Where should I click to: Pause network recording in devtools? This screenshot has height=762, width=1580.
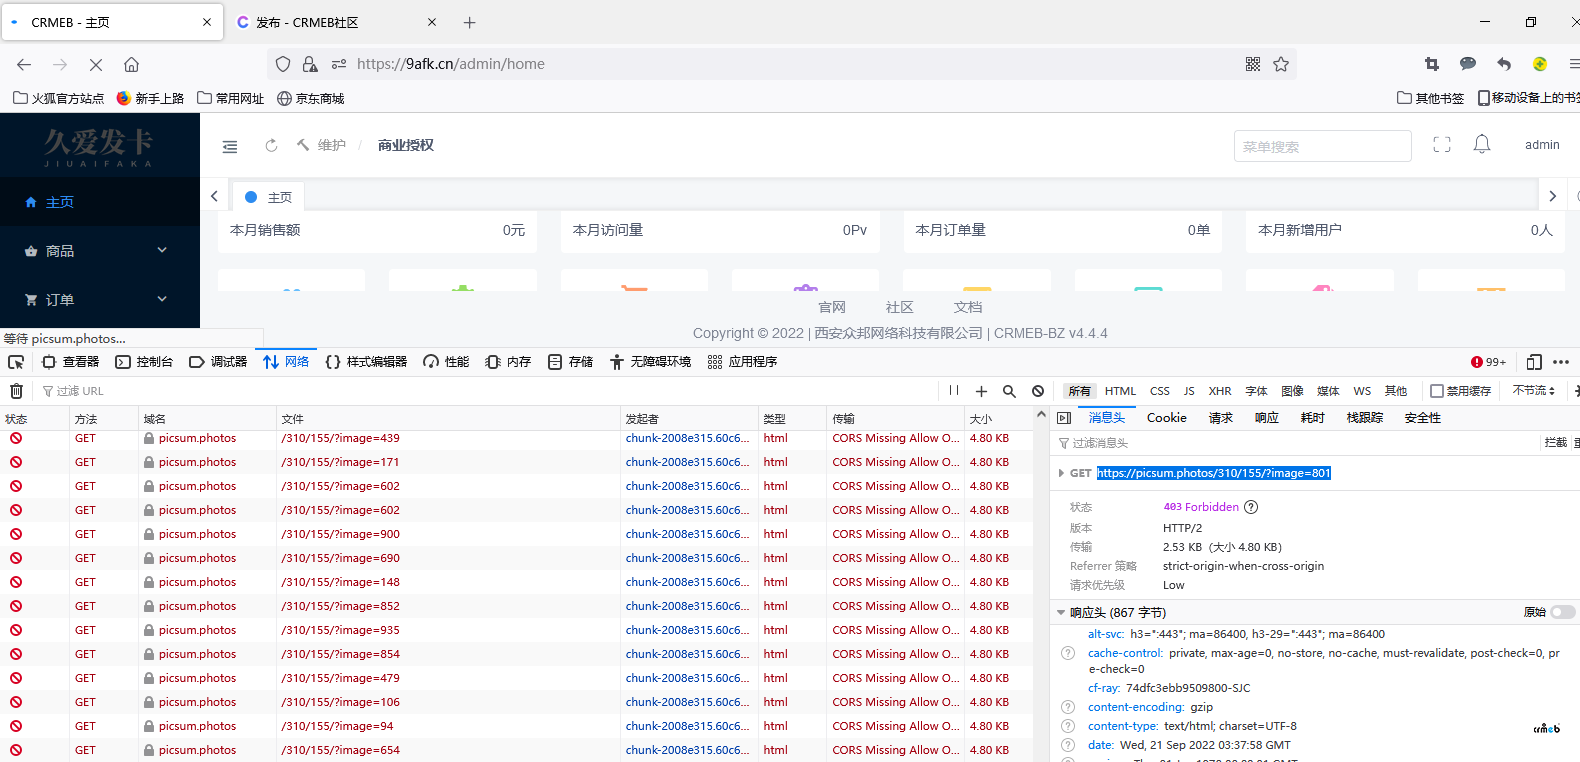click(x=954, y=391)
